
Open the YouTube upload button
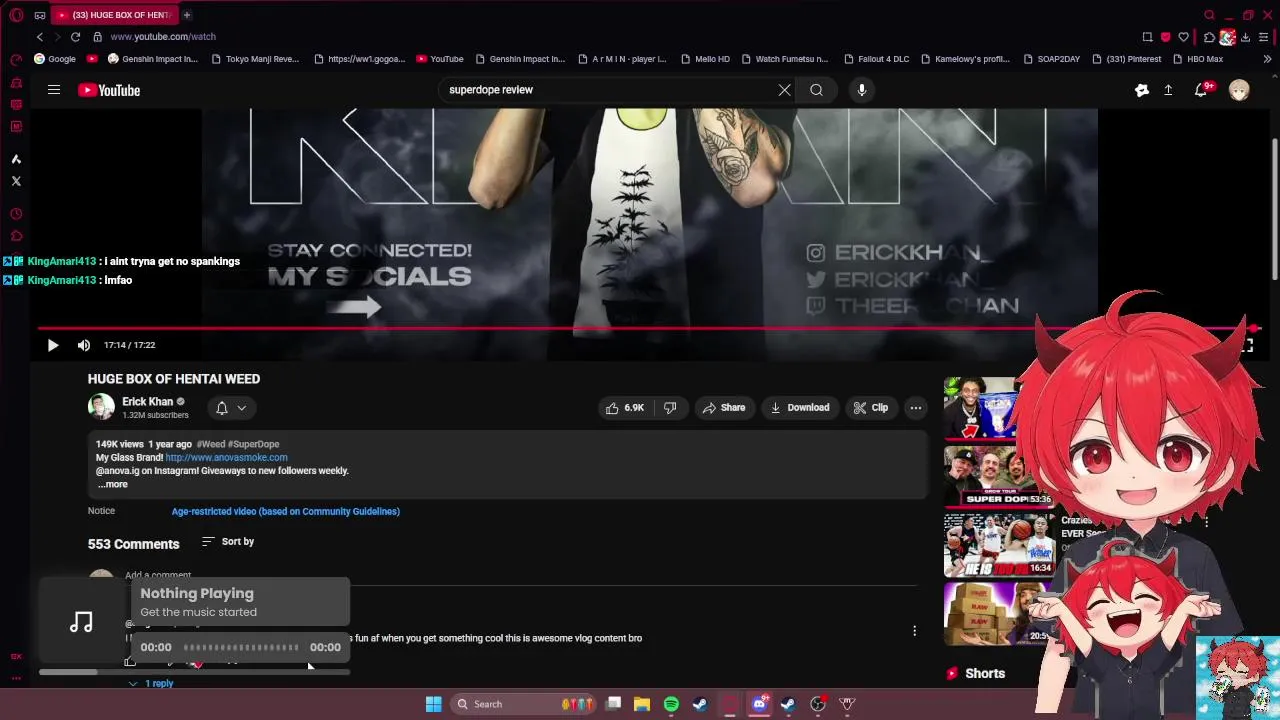click(1168, 90)
